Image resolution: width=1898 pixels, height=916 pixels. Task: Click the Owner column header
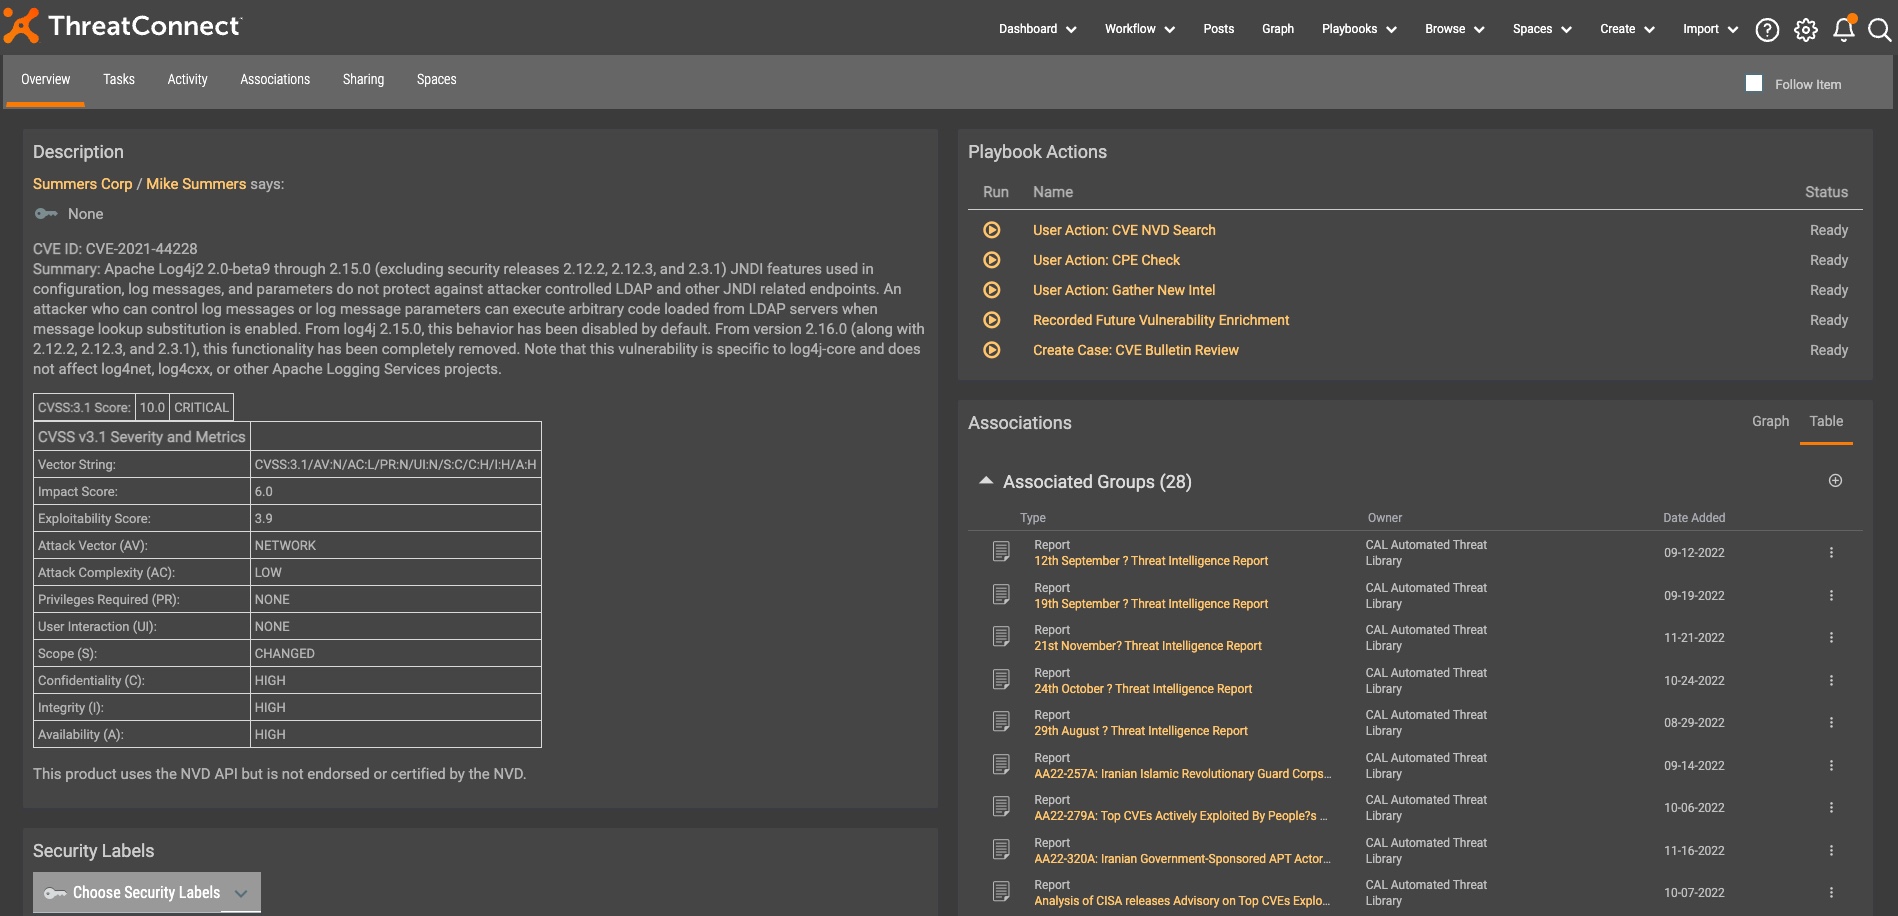1385,518
